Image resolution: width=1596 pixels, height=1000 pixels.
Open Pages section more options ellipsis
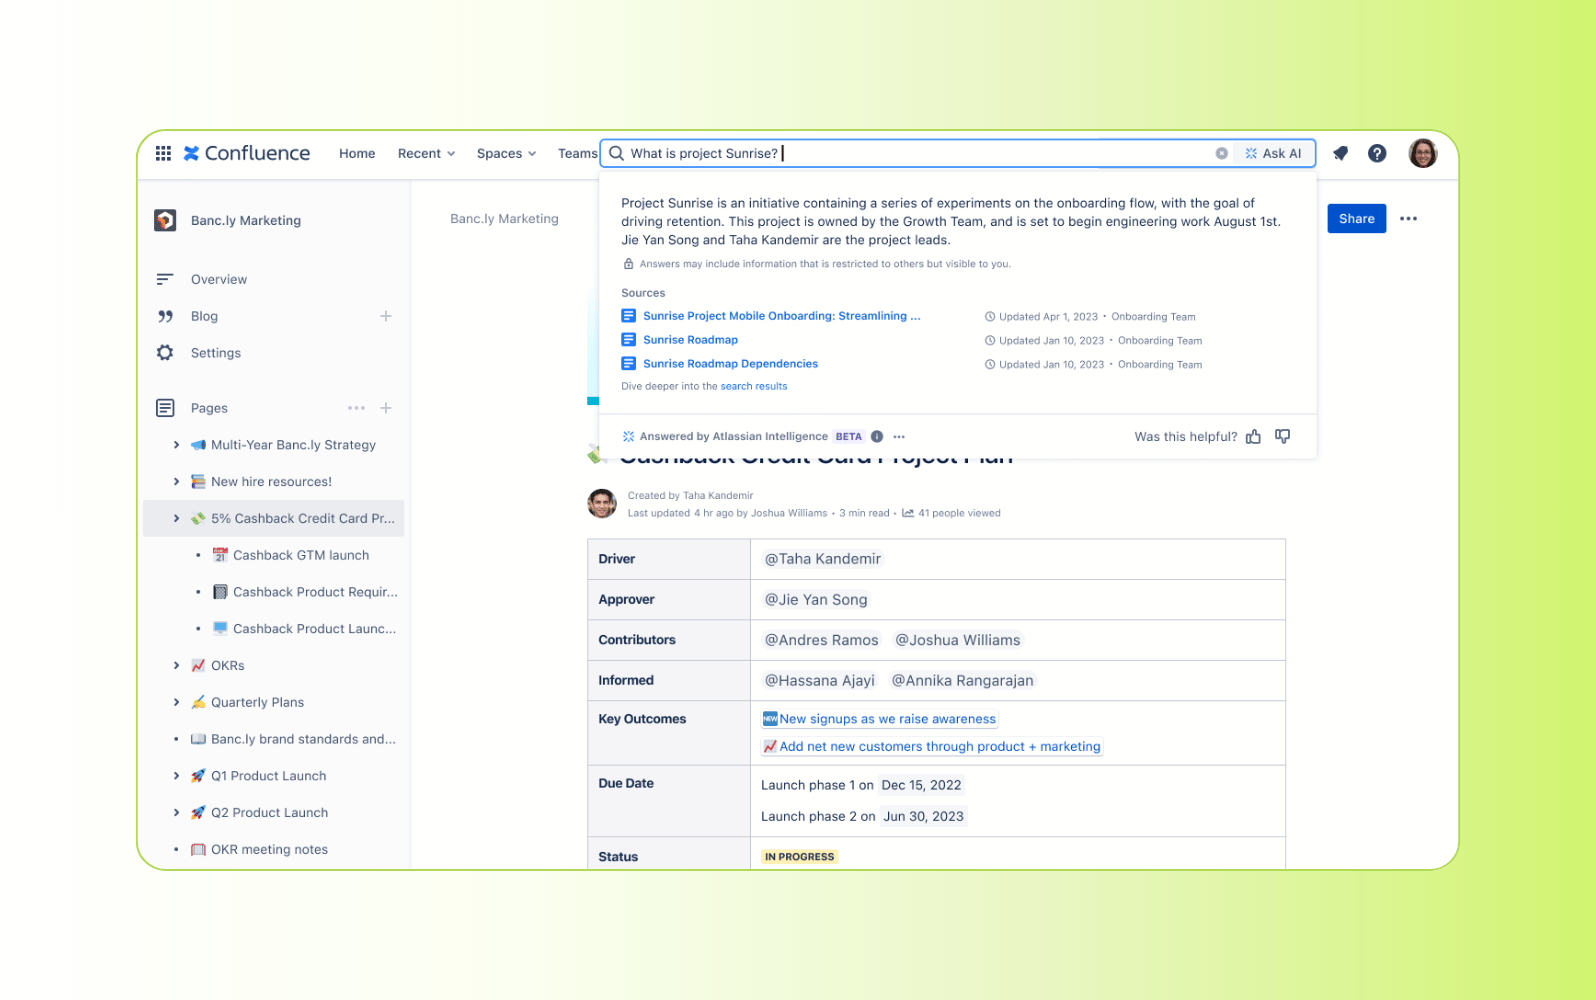(356, 408)
